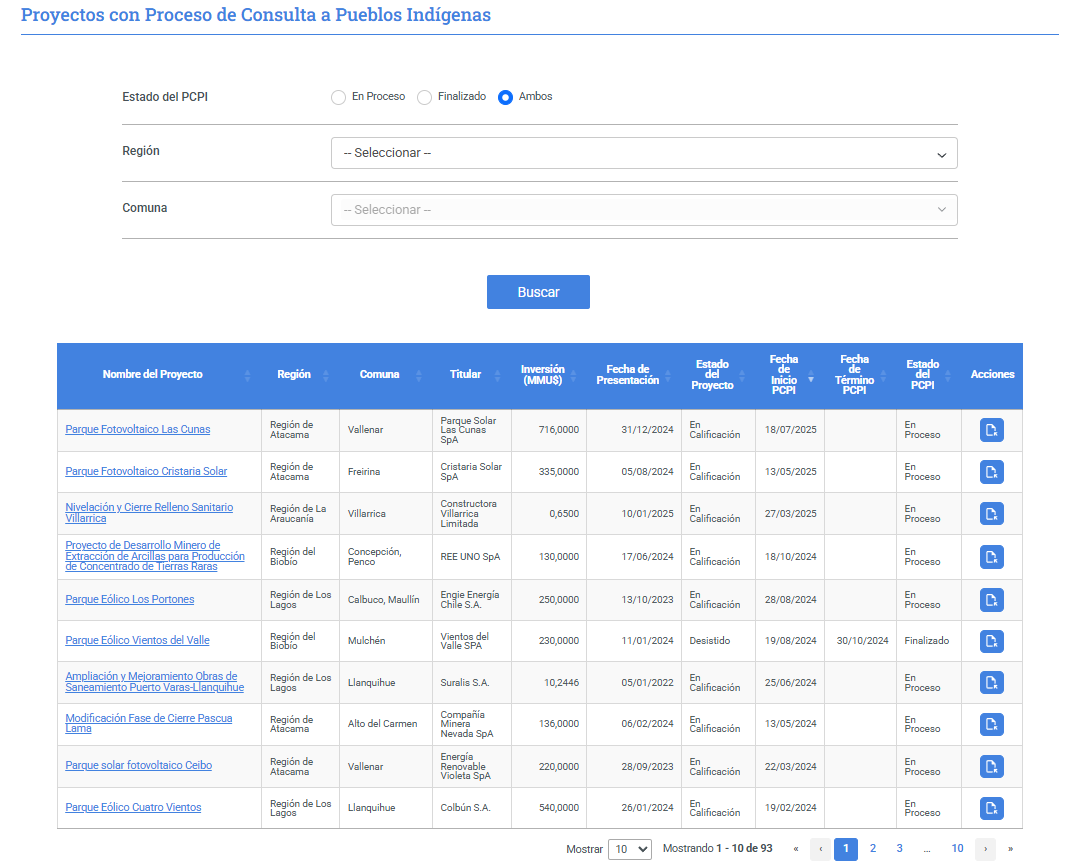The height and width of the screenshot is (867, 1076).
Task: Go to page 2 of results
Action: 872,849
